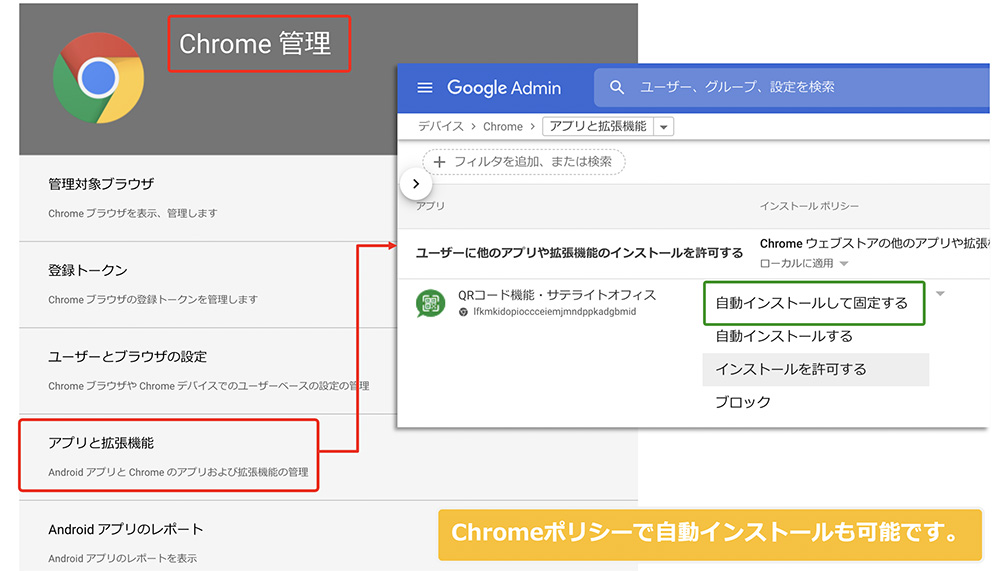Click the QRコード機能 app icon
Screen dimensions: 1000x571
[x=430, y=303]
